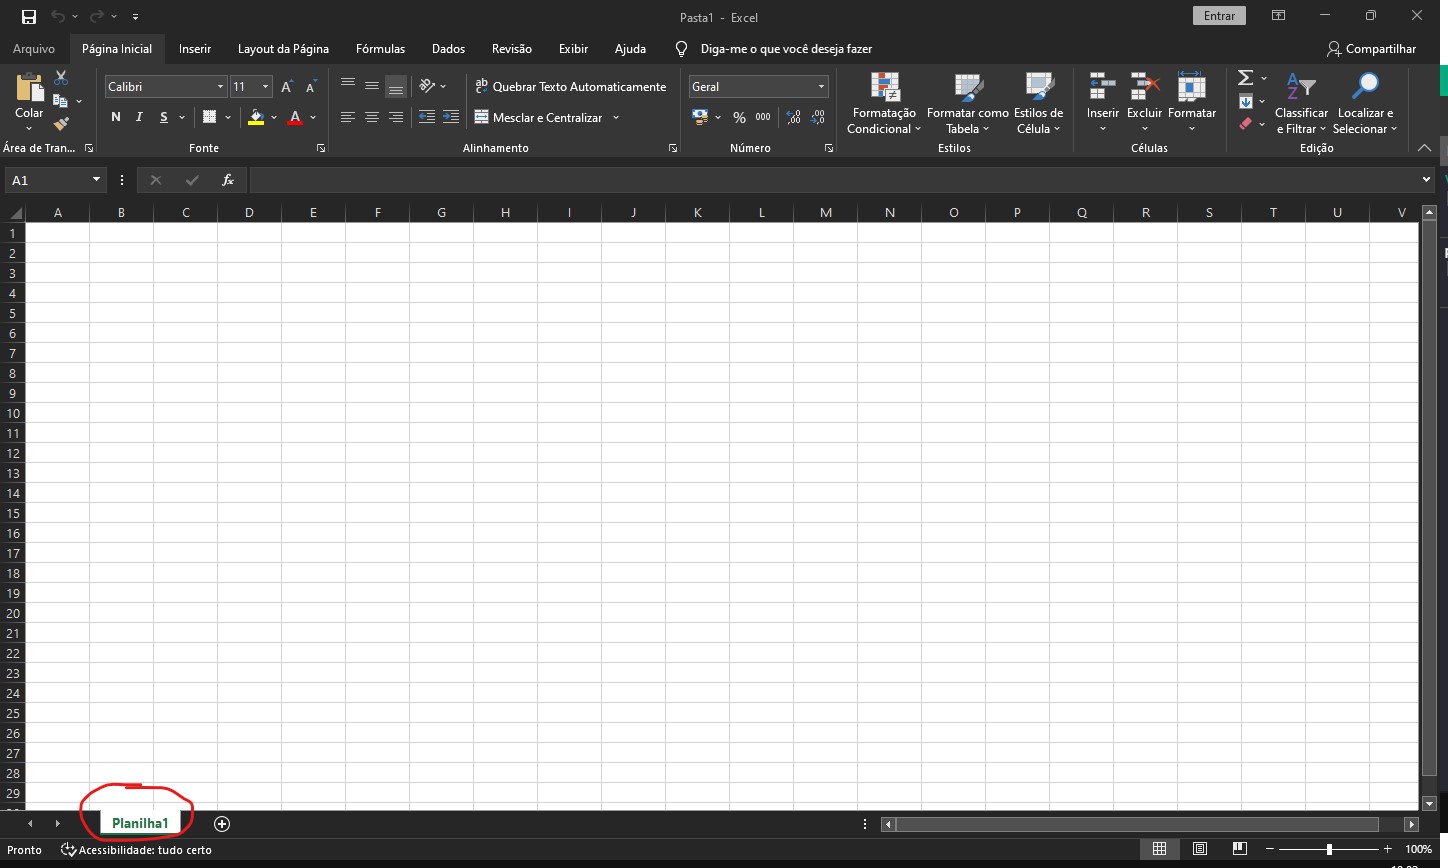Expand Mesclar e Centralizar dropdown arrow

tap(616, 117)
